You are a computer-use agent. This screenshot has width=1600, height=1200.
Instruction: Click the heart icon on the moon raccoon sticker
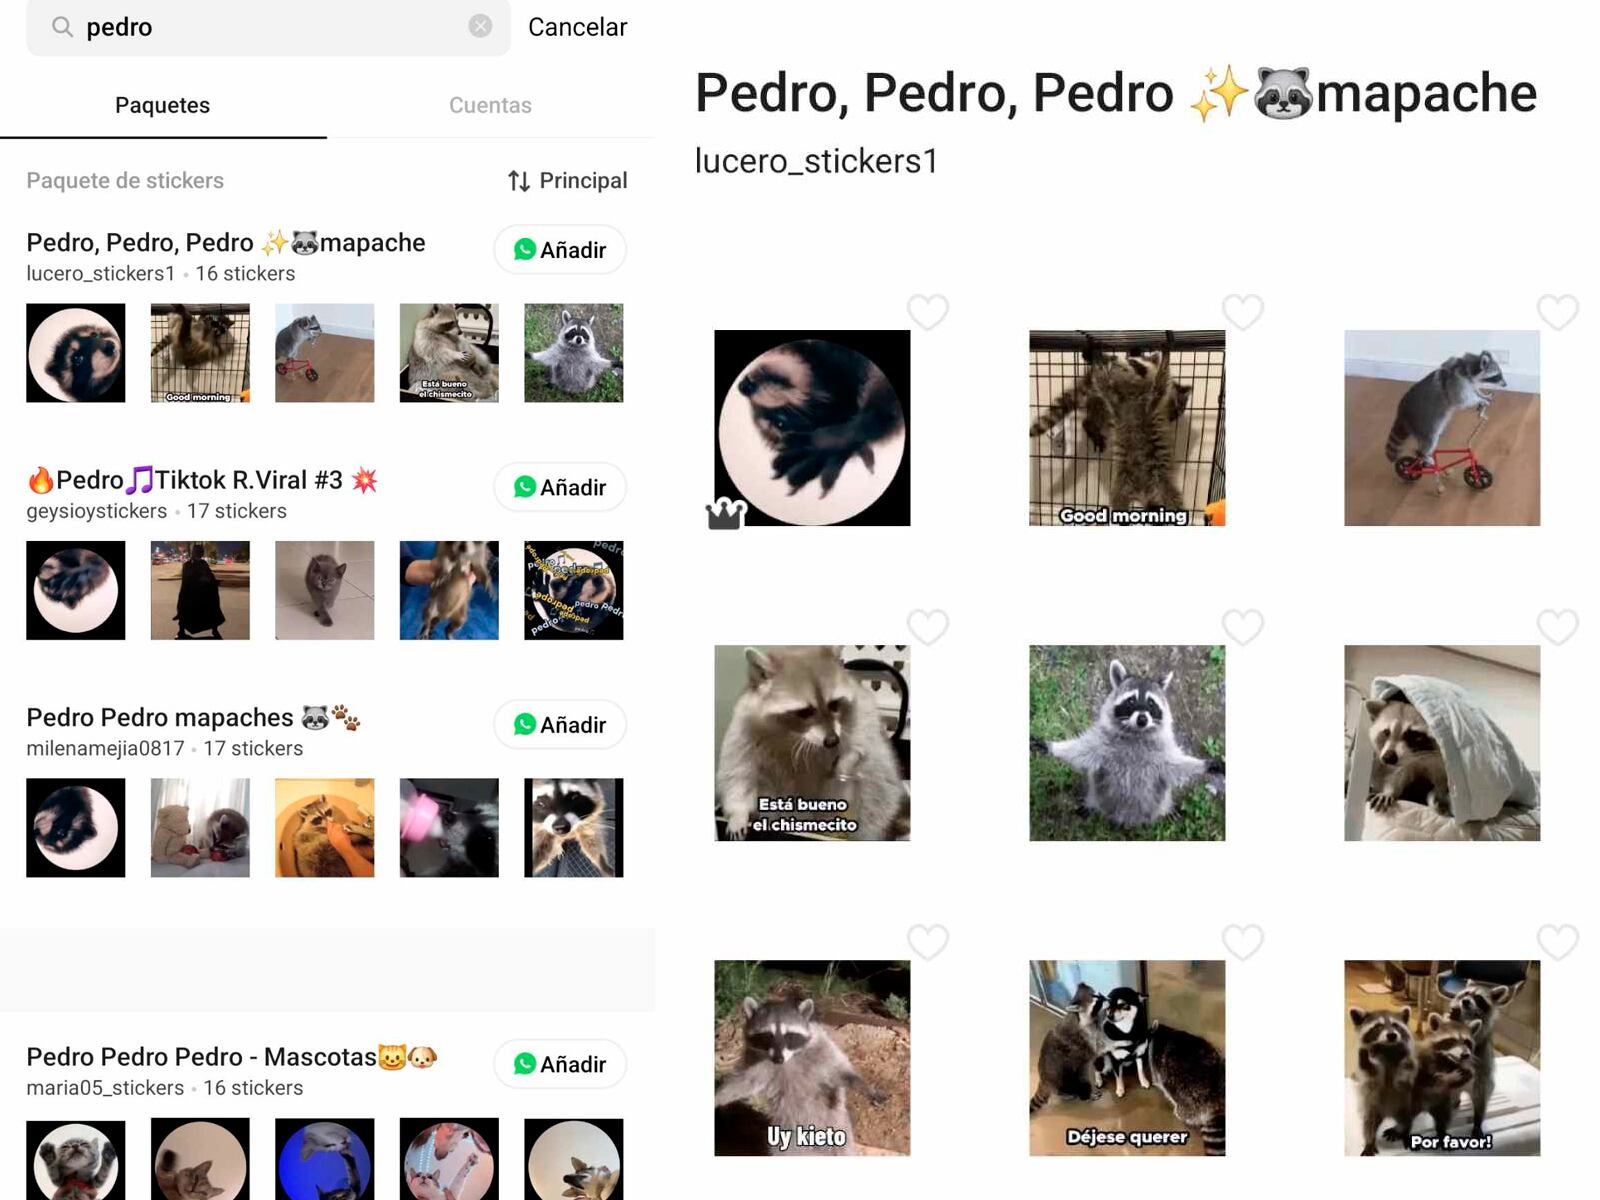click(928, 311)
